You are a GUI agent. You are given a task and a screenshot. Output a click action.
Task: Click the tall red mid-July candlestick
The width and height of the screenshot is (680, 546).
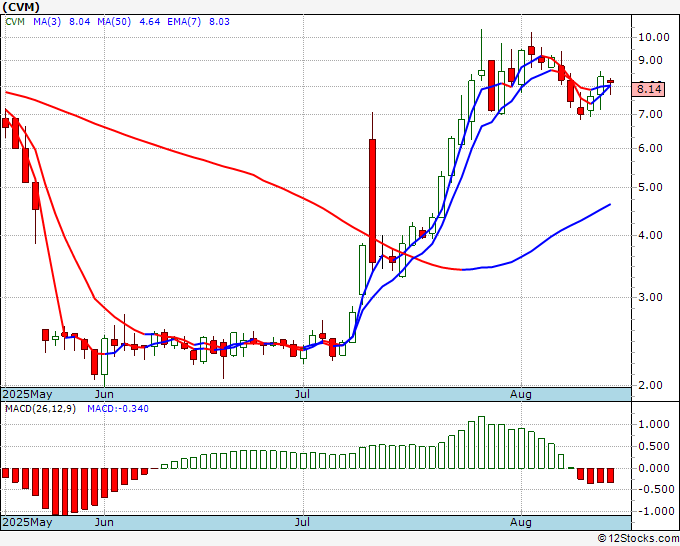[372, 200]
